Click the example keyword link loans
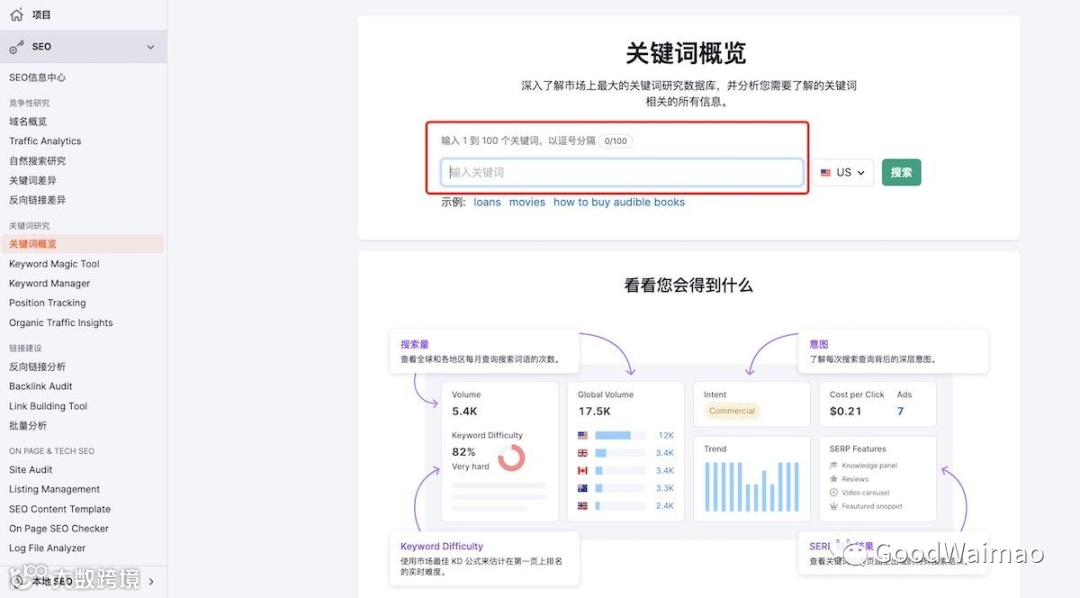1080x598 pixels. (487, 202)
